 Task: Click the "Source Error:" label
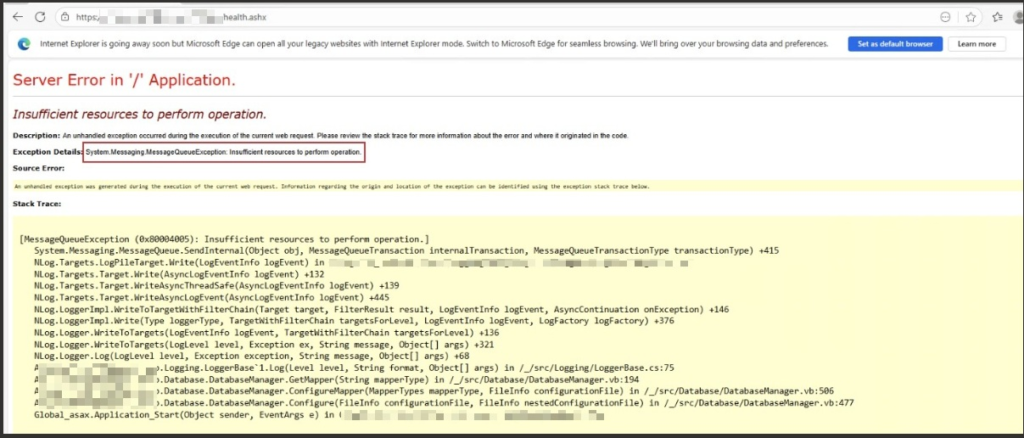coord(39,168)
